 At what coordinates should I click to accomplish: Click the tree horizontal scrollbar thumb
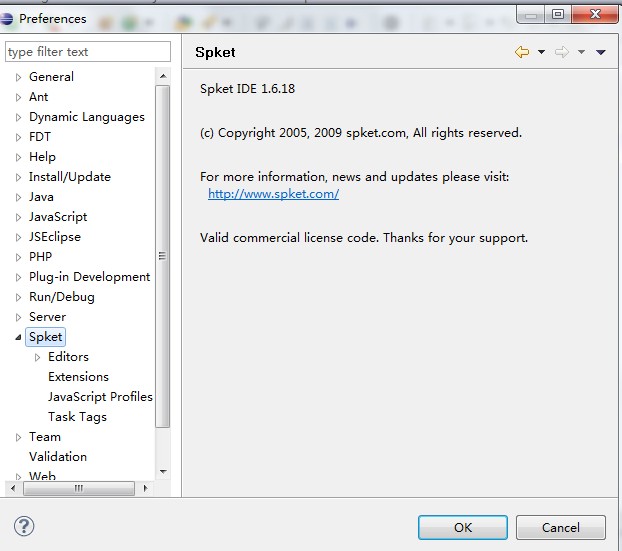click(x=79, y=488)
